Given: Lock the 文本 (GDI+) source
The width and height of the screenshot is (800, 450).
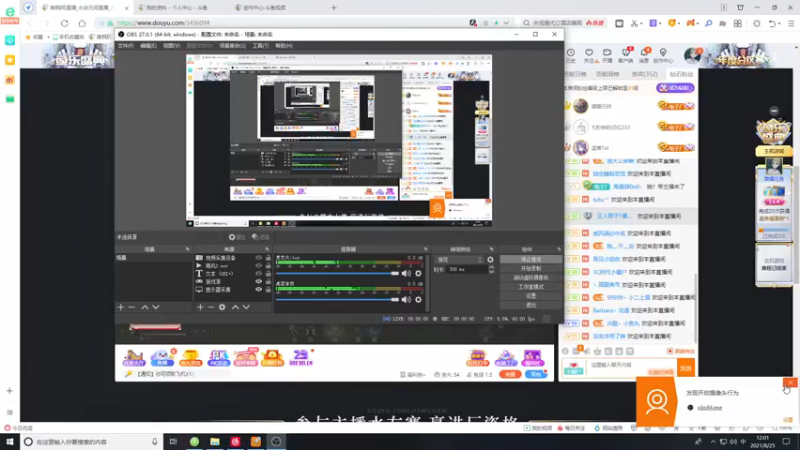Looking at the screenshot, I should (x=268, y=273).
